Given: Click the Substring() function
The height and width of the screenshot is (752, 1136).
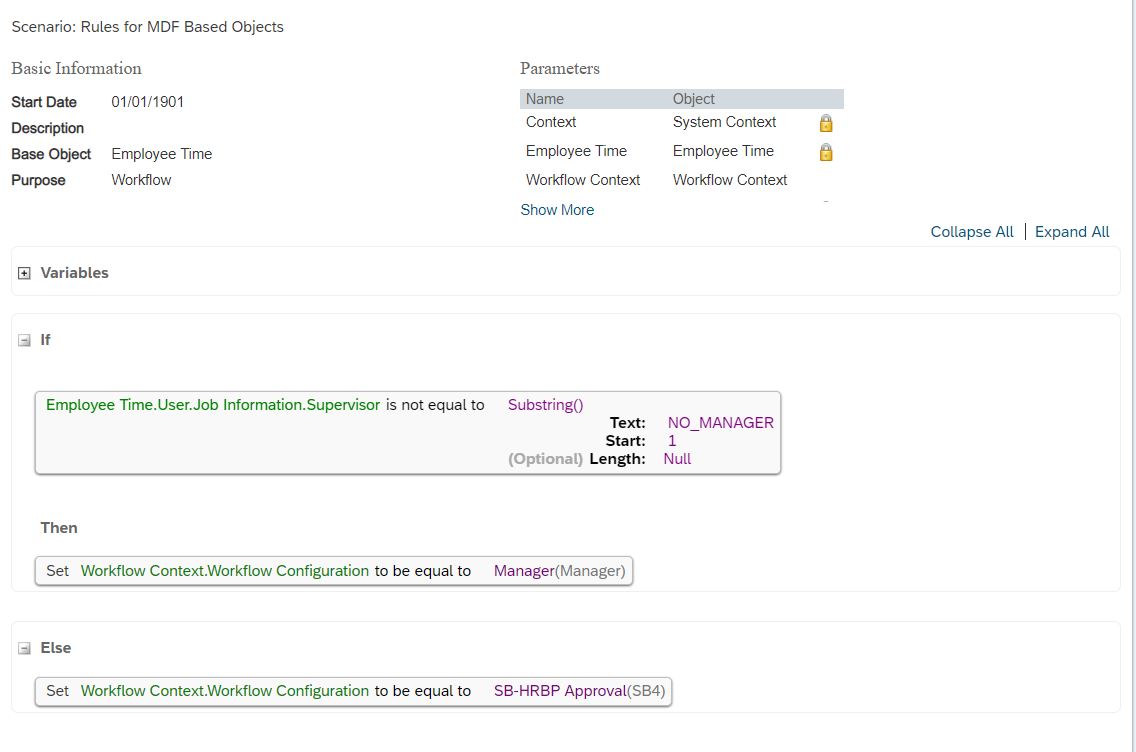Looking at the screenshot, I should pyautogui.click(x=546, y=405).
